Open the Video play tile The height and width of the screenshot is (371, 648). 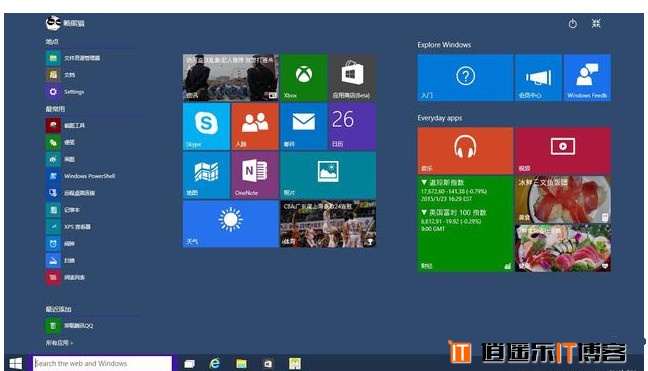pos(563,151)
